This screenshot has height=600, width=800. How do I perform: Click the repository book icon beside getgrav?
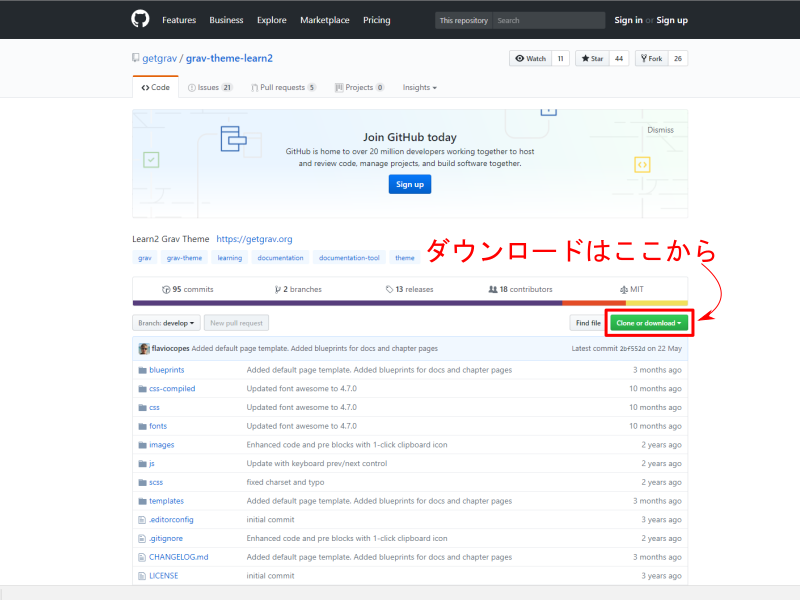[136, 58]
